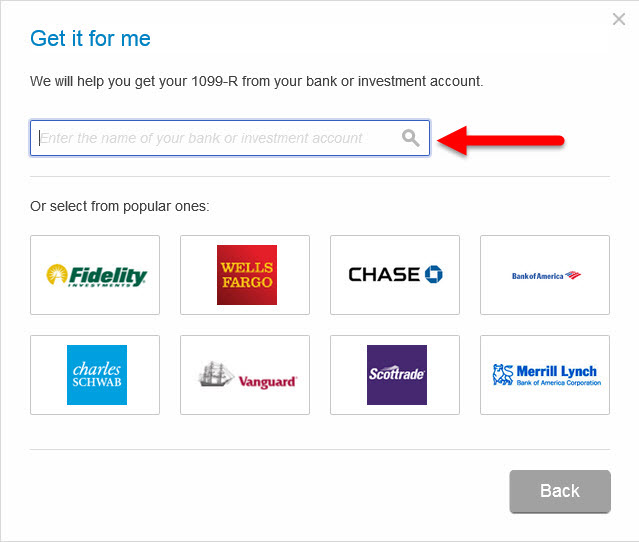This screenshot has width=639, height=542.
Task: Click the Bank of America flag emblem
Action: pyautogui.click(x=573, y=275)
